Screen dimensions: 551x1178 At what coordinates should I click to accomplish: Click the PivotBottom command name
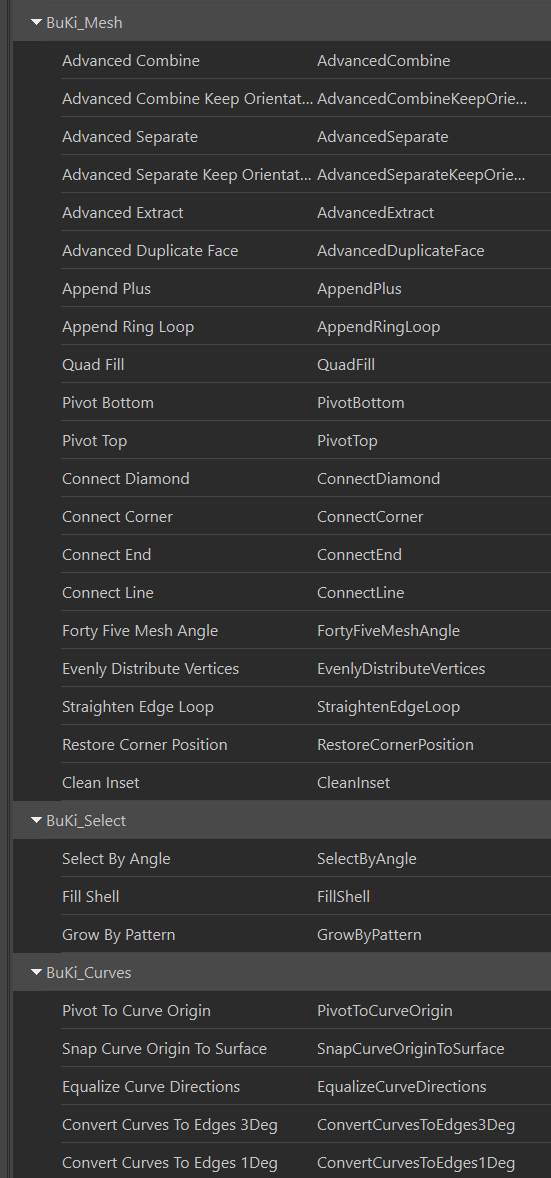point(361,403)
